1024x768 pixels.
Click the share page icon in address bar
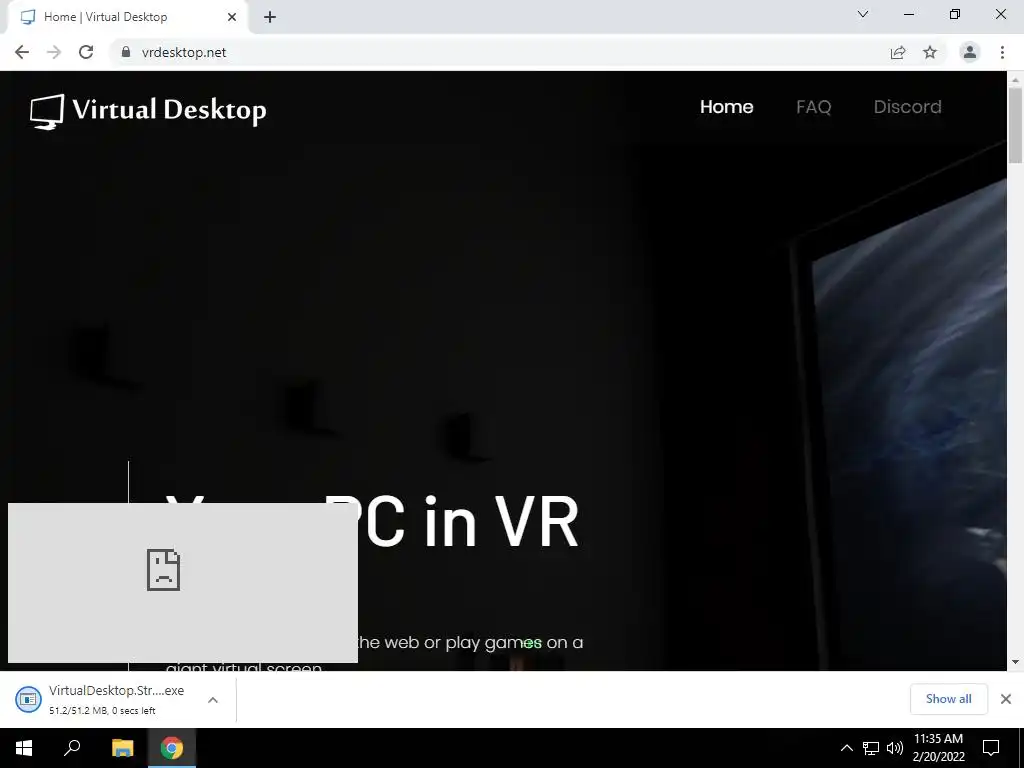[x=898, y=52]
